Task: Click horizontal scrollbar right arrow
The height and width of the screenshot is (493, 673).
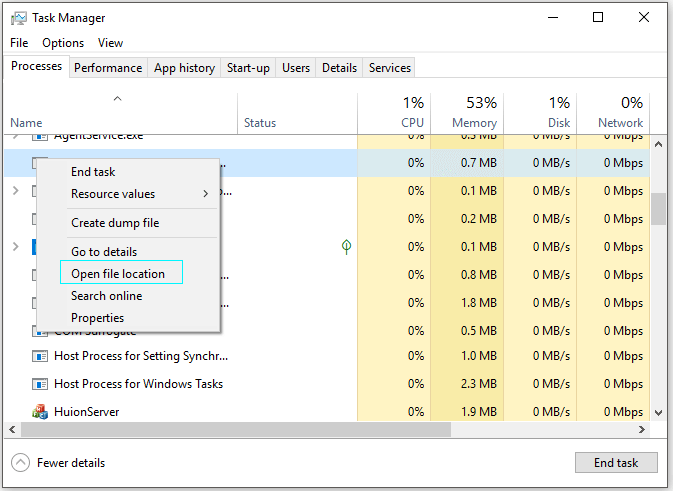Action: tap(642, 429)
